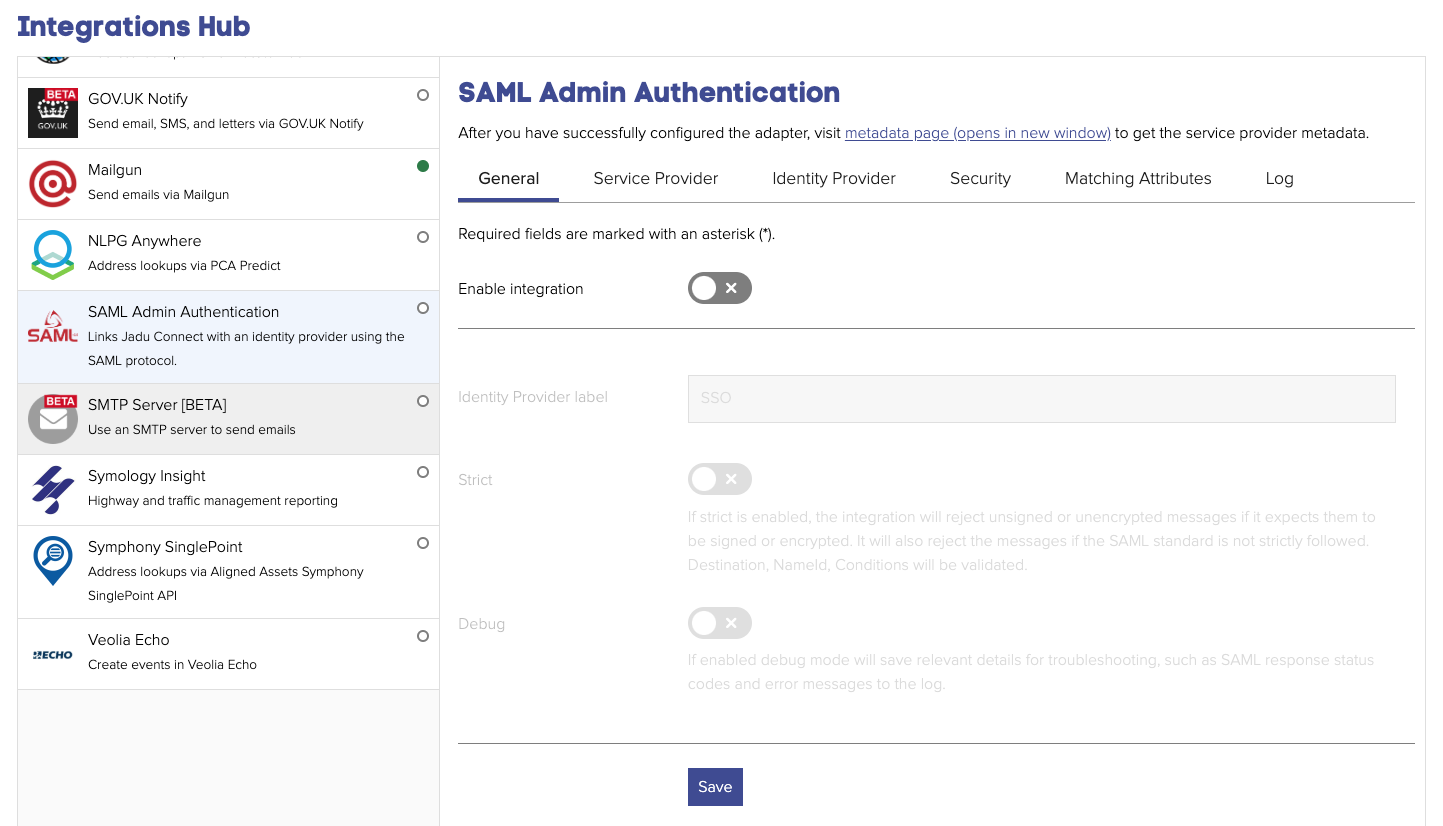1443x826 pixels.
Task: Select Veolia Echo integration title
Action: pyautogui.click(x=129, y=639)
